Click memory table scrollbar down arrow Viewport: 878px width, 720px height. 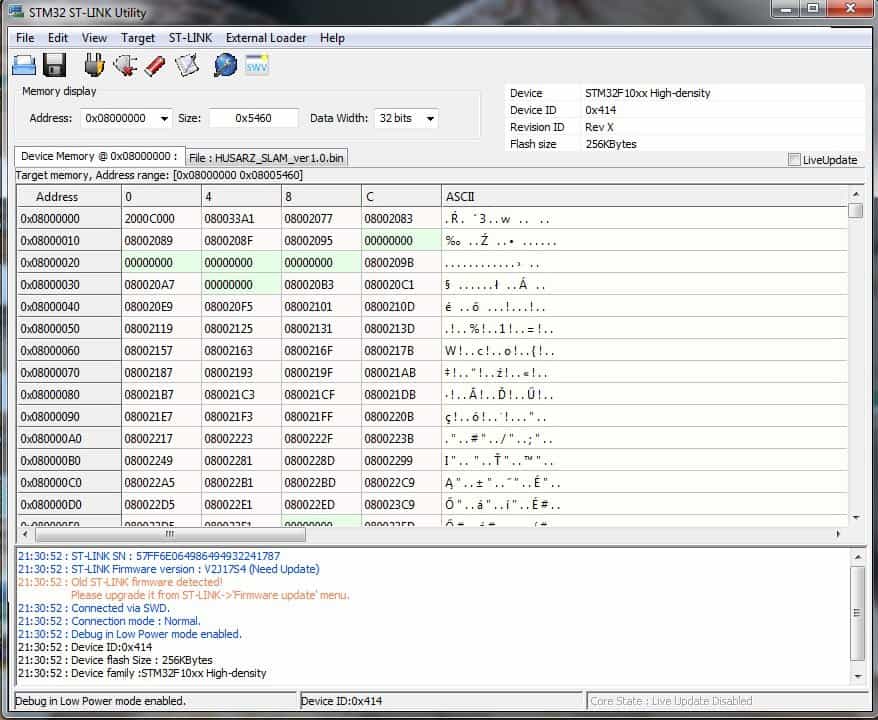point(855,518)
